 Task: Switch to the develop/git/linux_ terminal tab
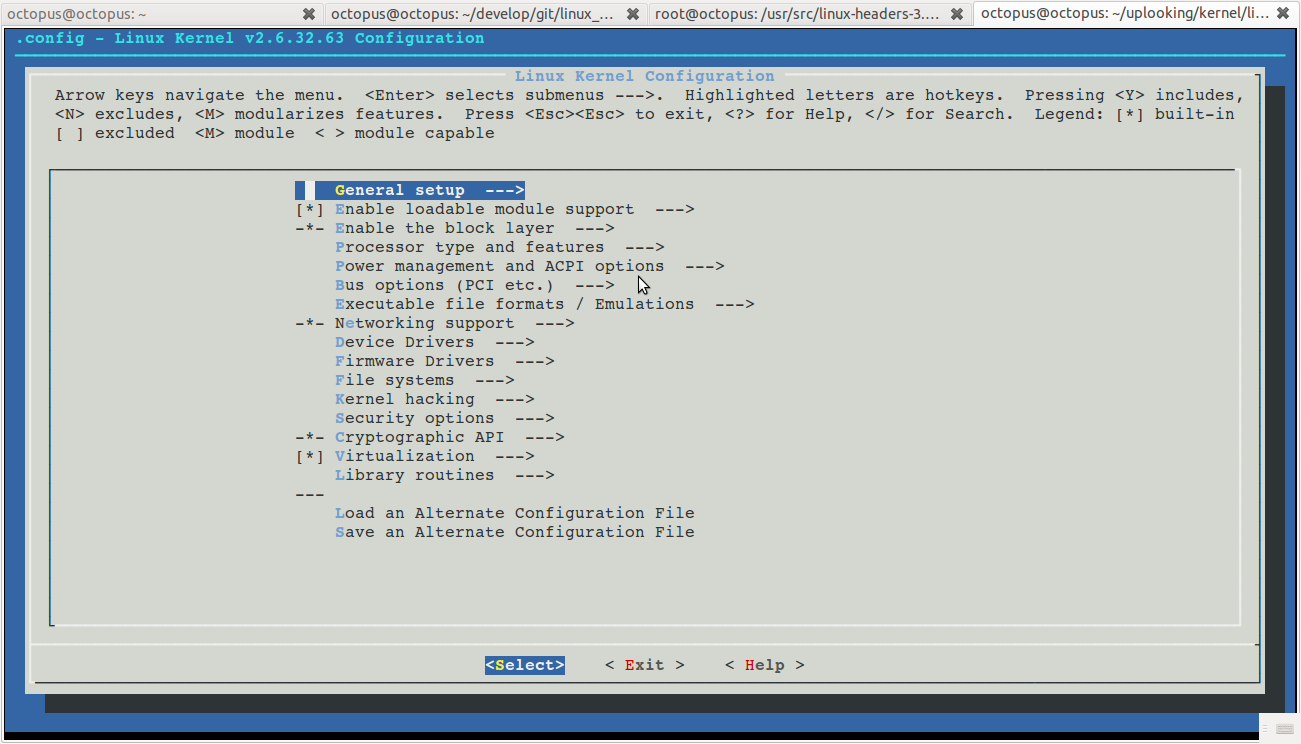485,14
